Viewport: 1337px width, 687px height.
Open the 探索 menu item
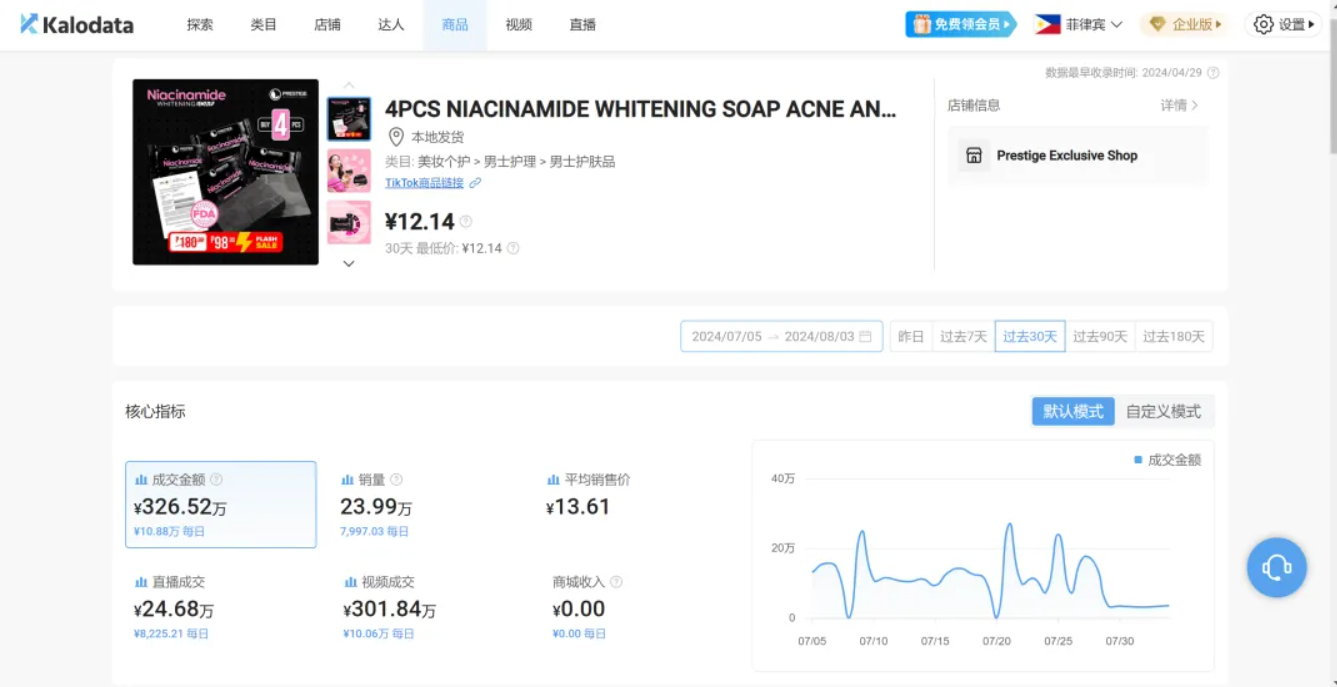point(200,25)
